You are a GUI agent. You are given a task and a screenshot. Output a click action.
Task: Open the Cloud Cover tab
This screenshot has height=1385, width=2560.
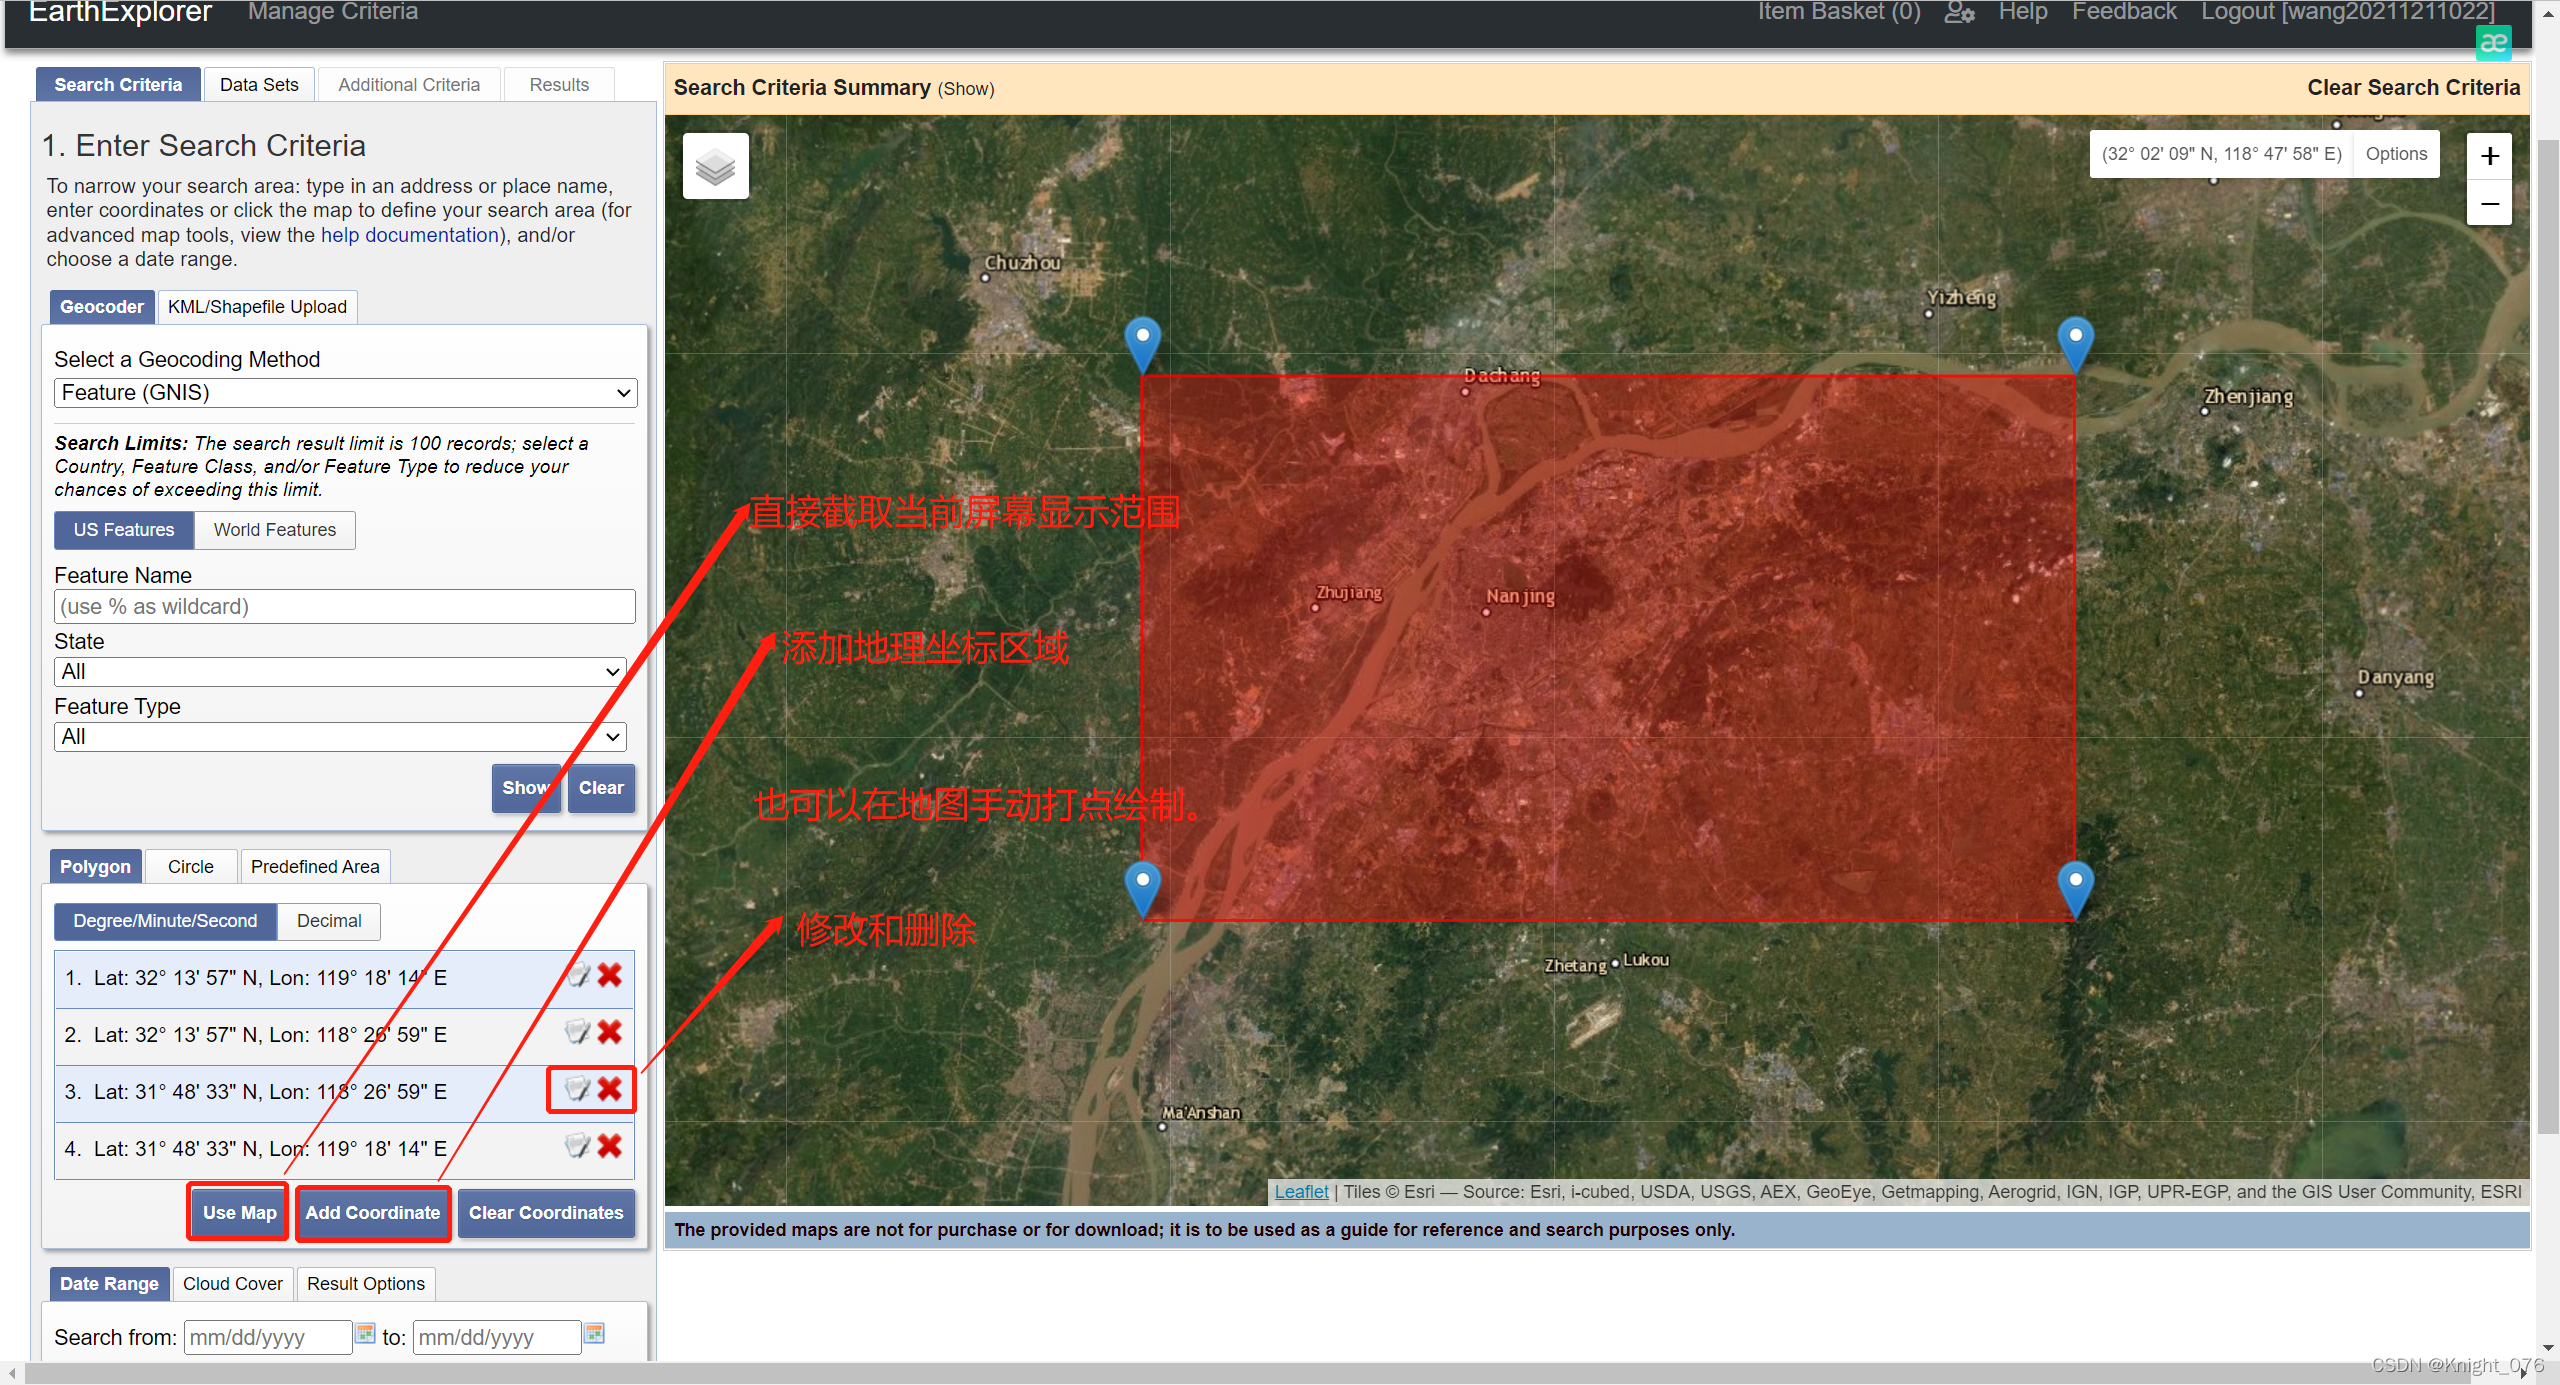pos(232,1284)
